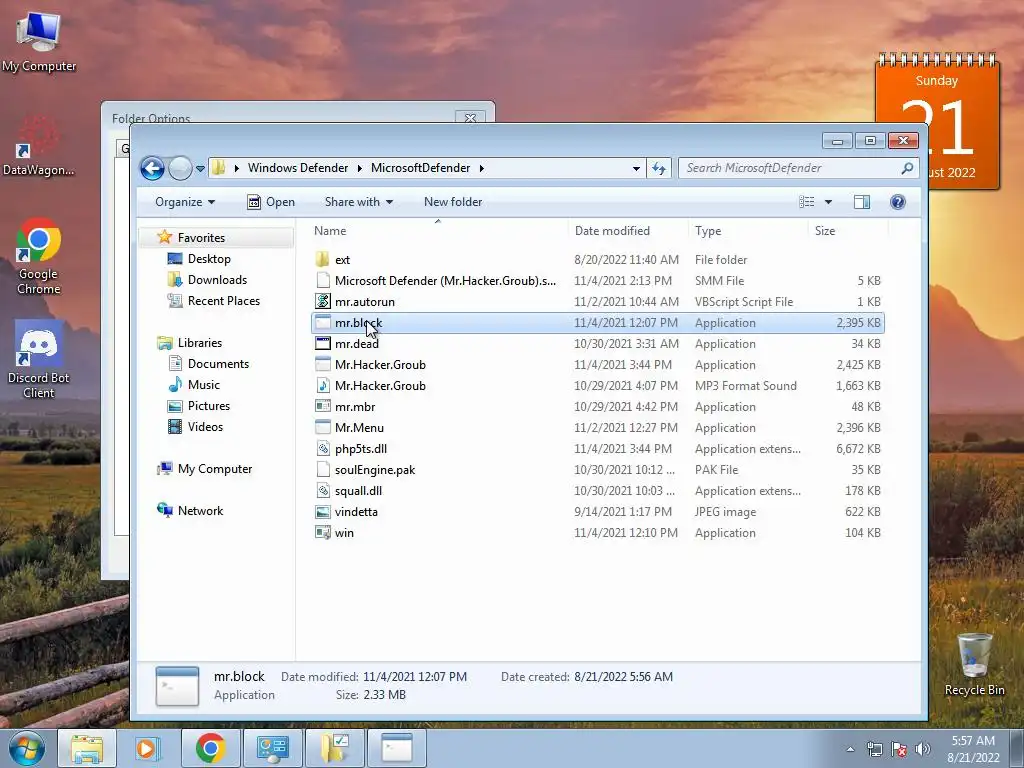Select the php5ts.dll file icon
The image size is (1024, 768).
(x=323, y=449)
